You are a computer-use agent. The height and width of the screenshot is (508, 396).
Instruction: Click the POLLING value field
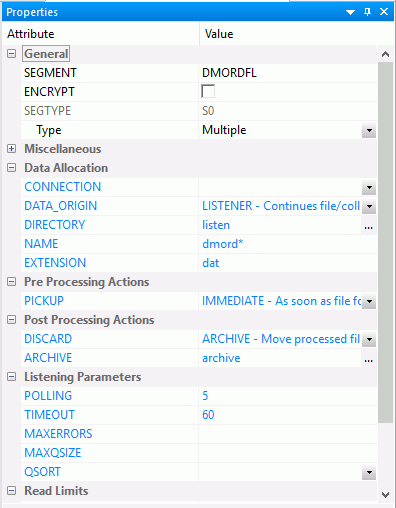click(288, 396)
